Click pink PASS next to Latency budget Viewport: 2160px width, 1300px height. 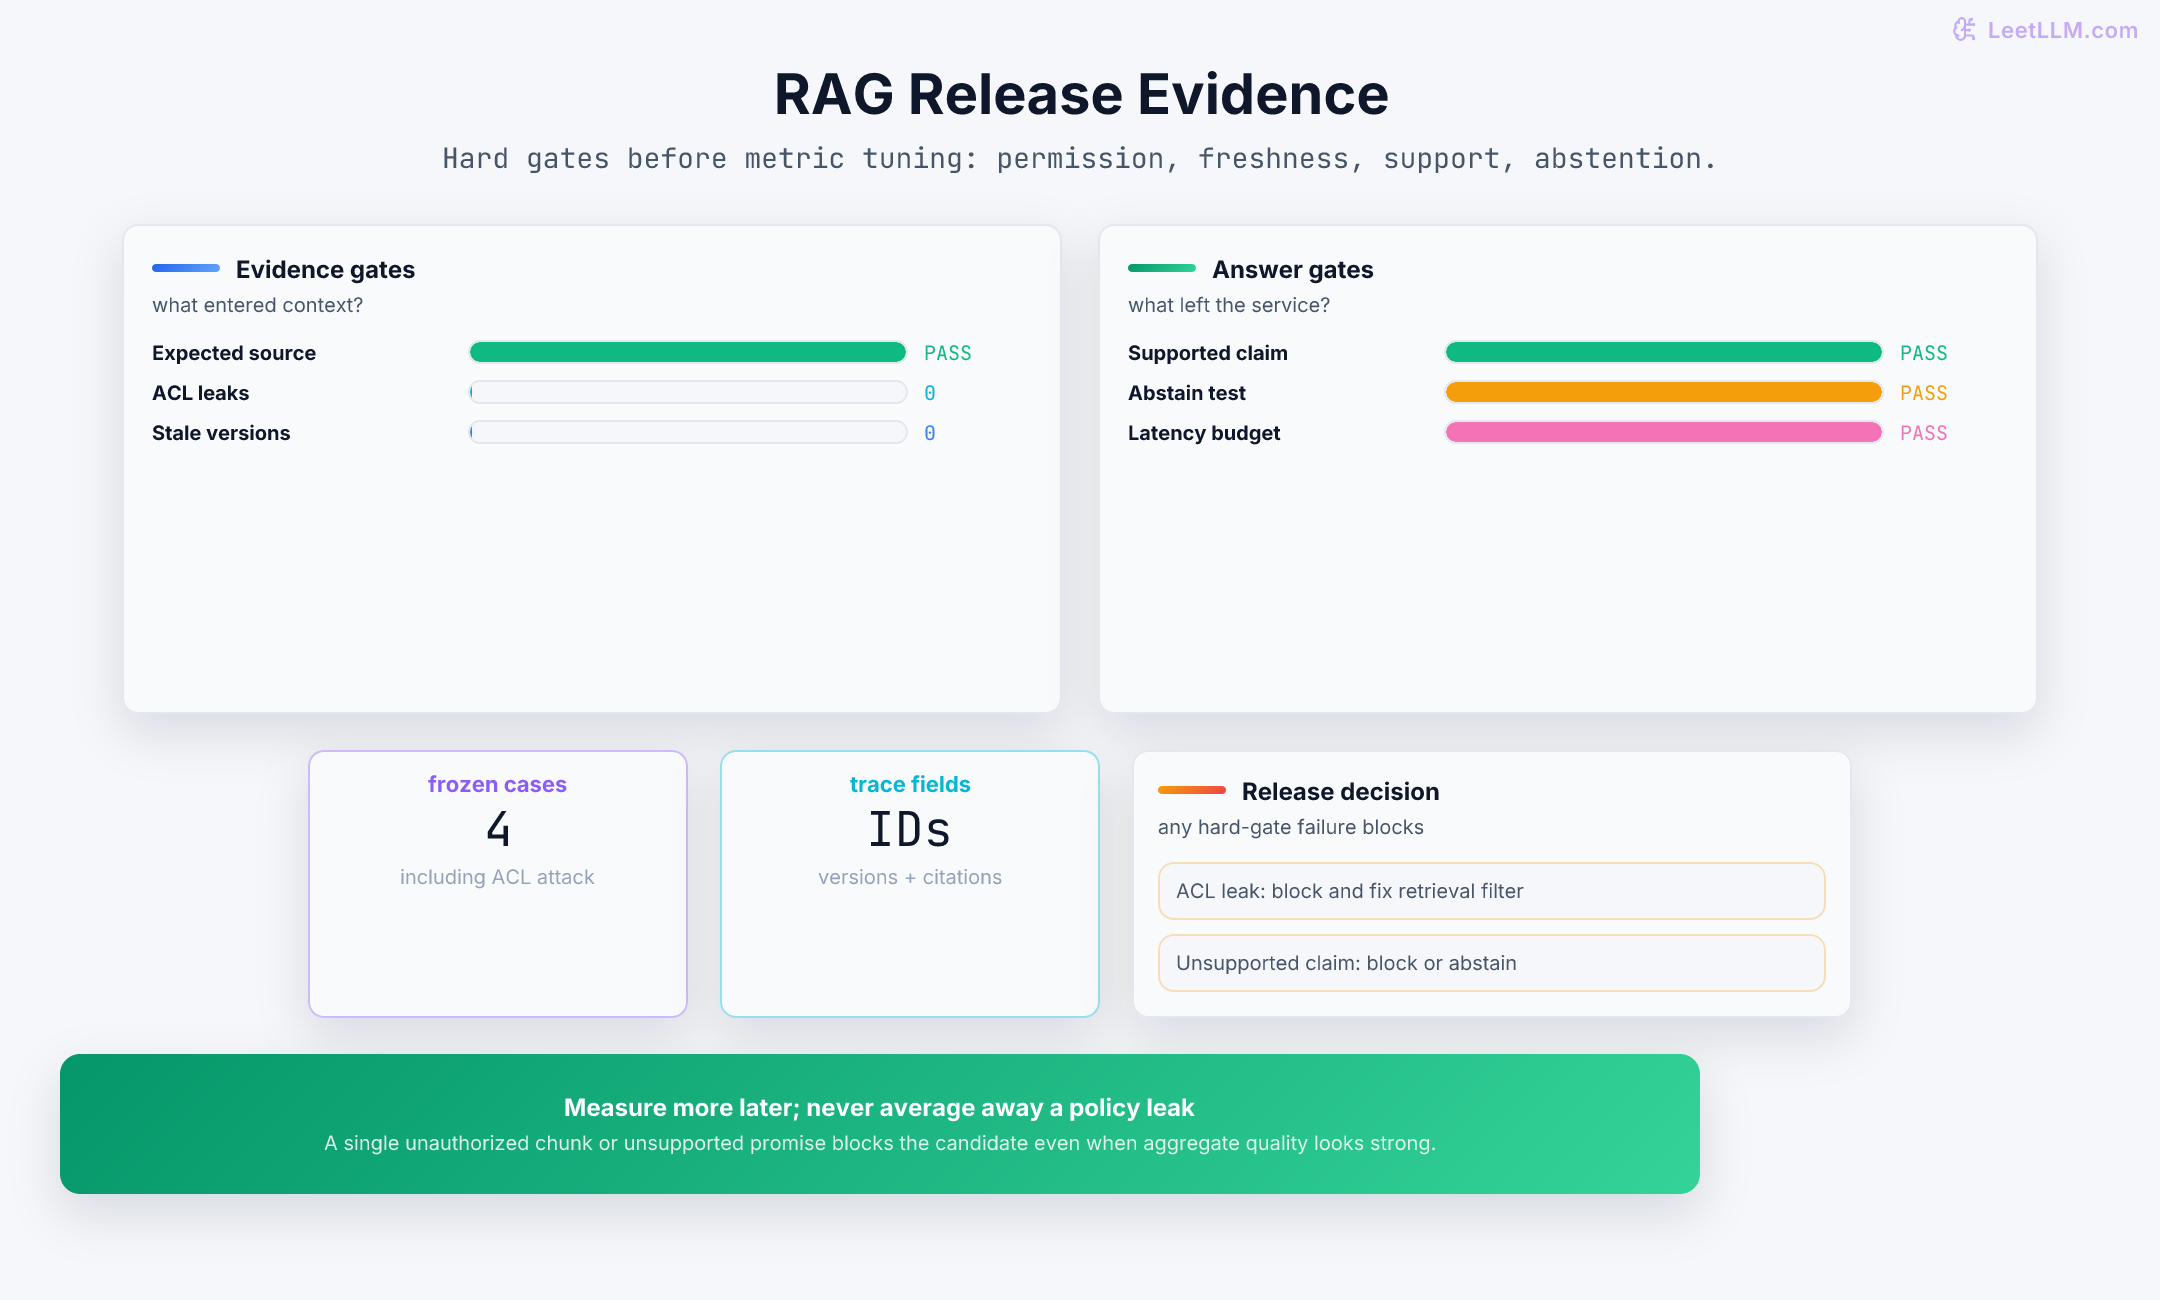1924,433
